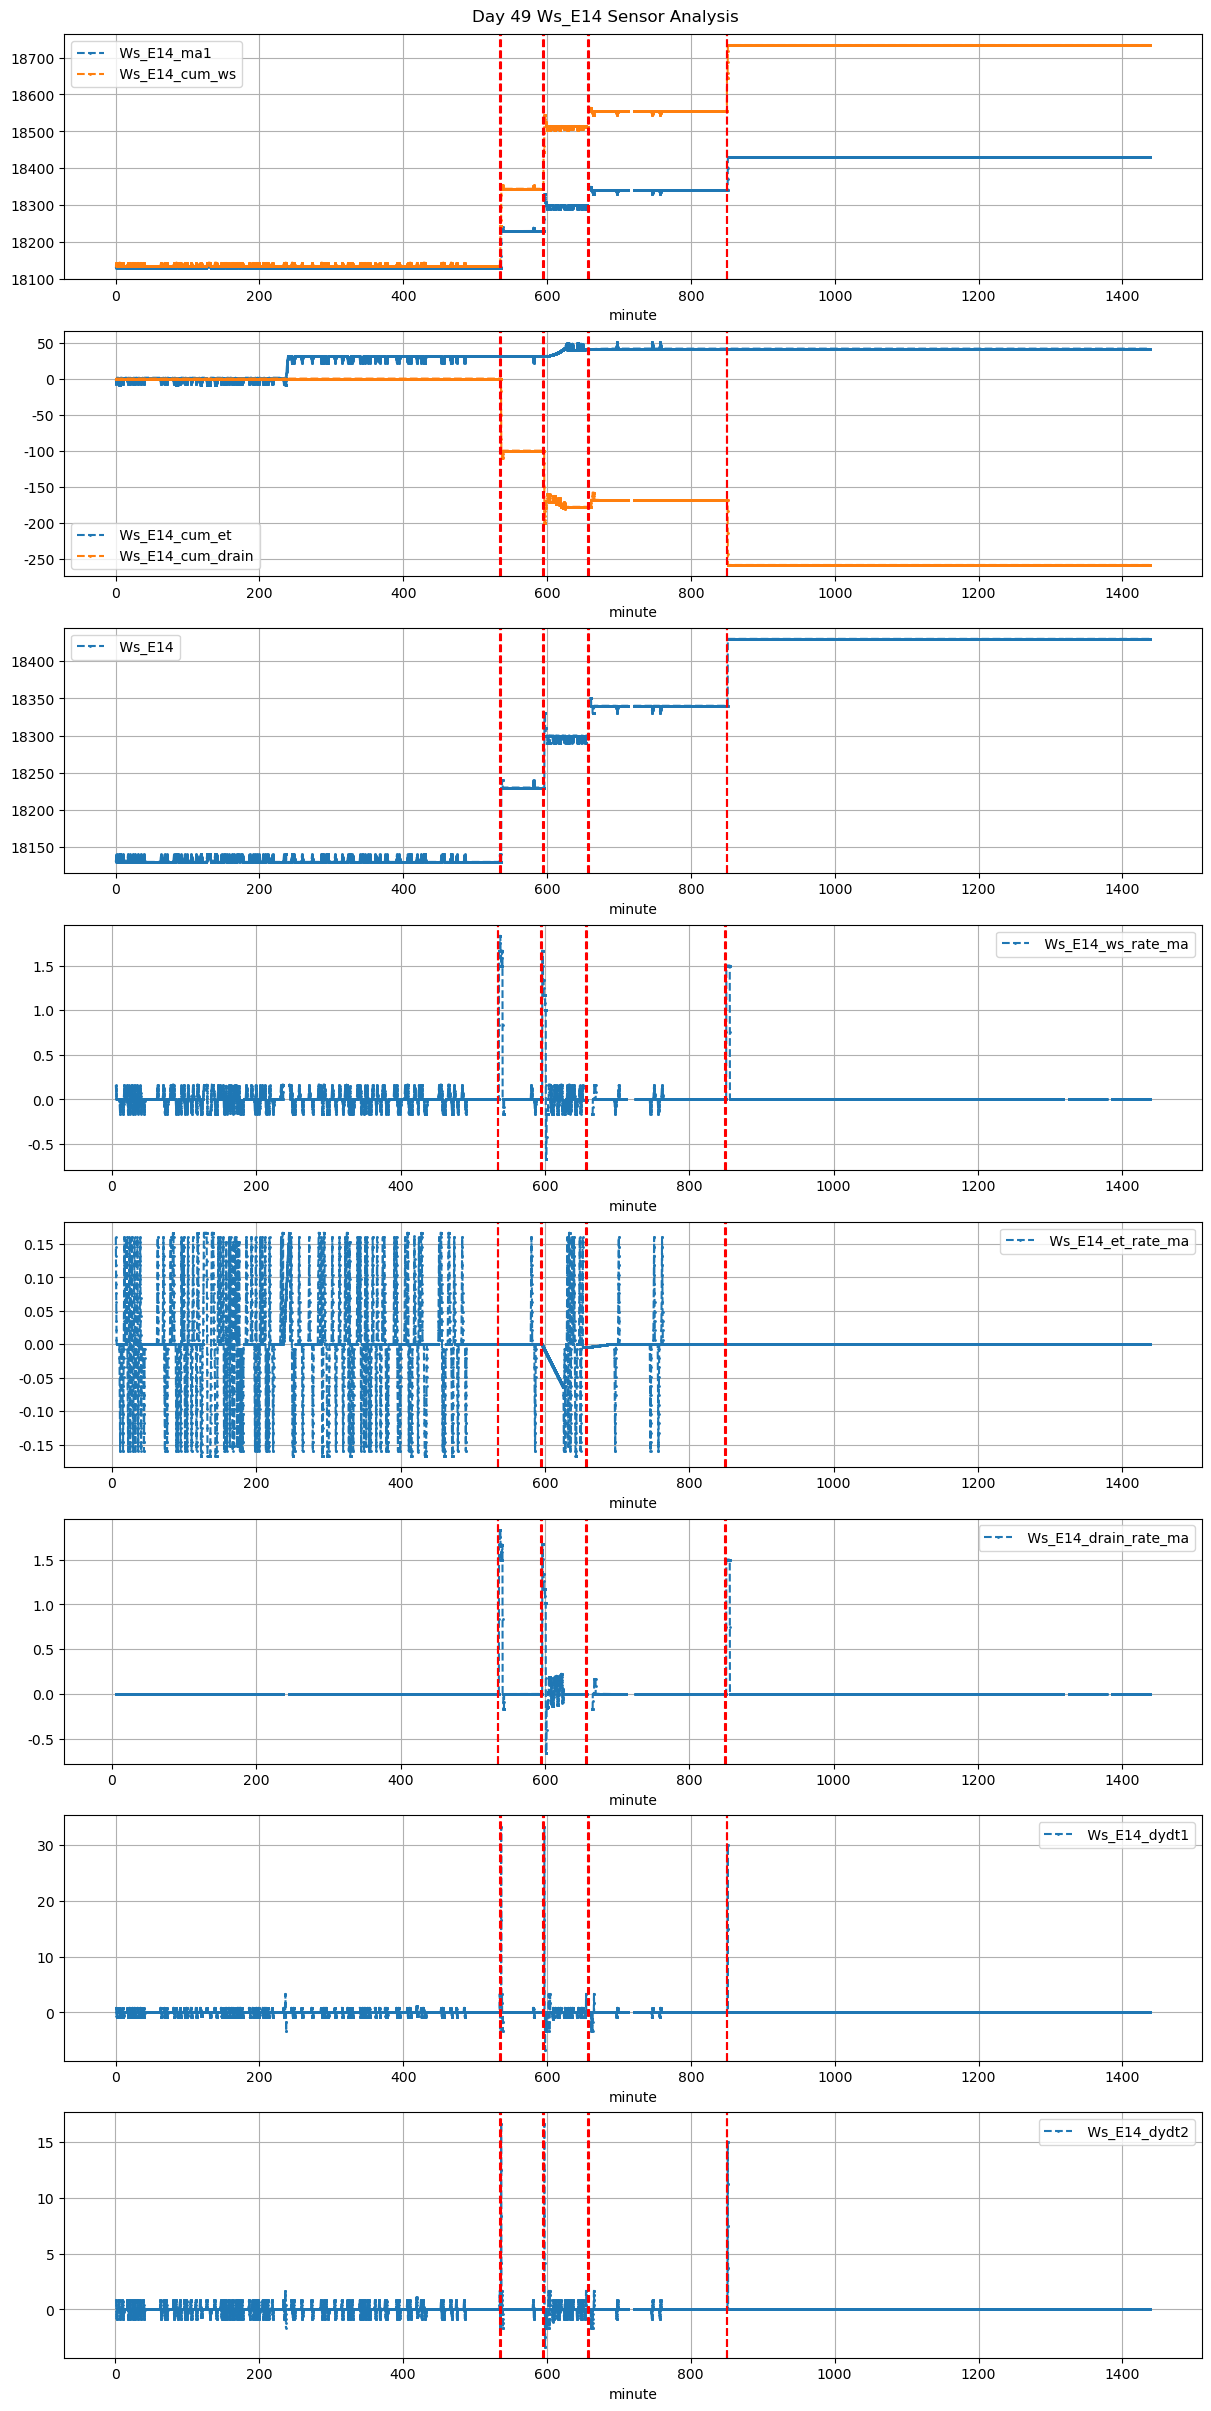The width and height of the screenshot is (1211, 2411).
Task: Click the -0.15 y-axis tick label
Action: (34, 1446)
